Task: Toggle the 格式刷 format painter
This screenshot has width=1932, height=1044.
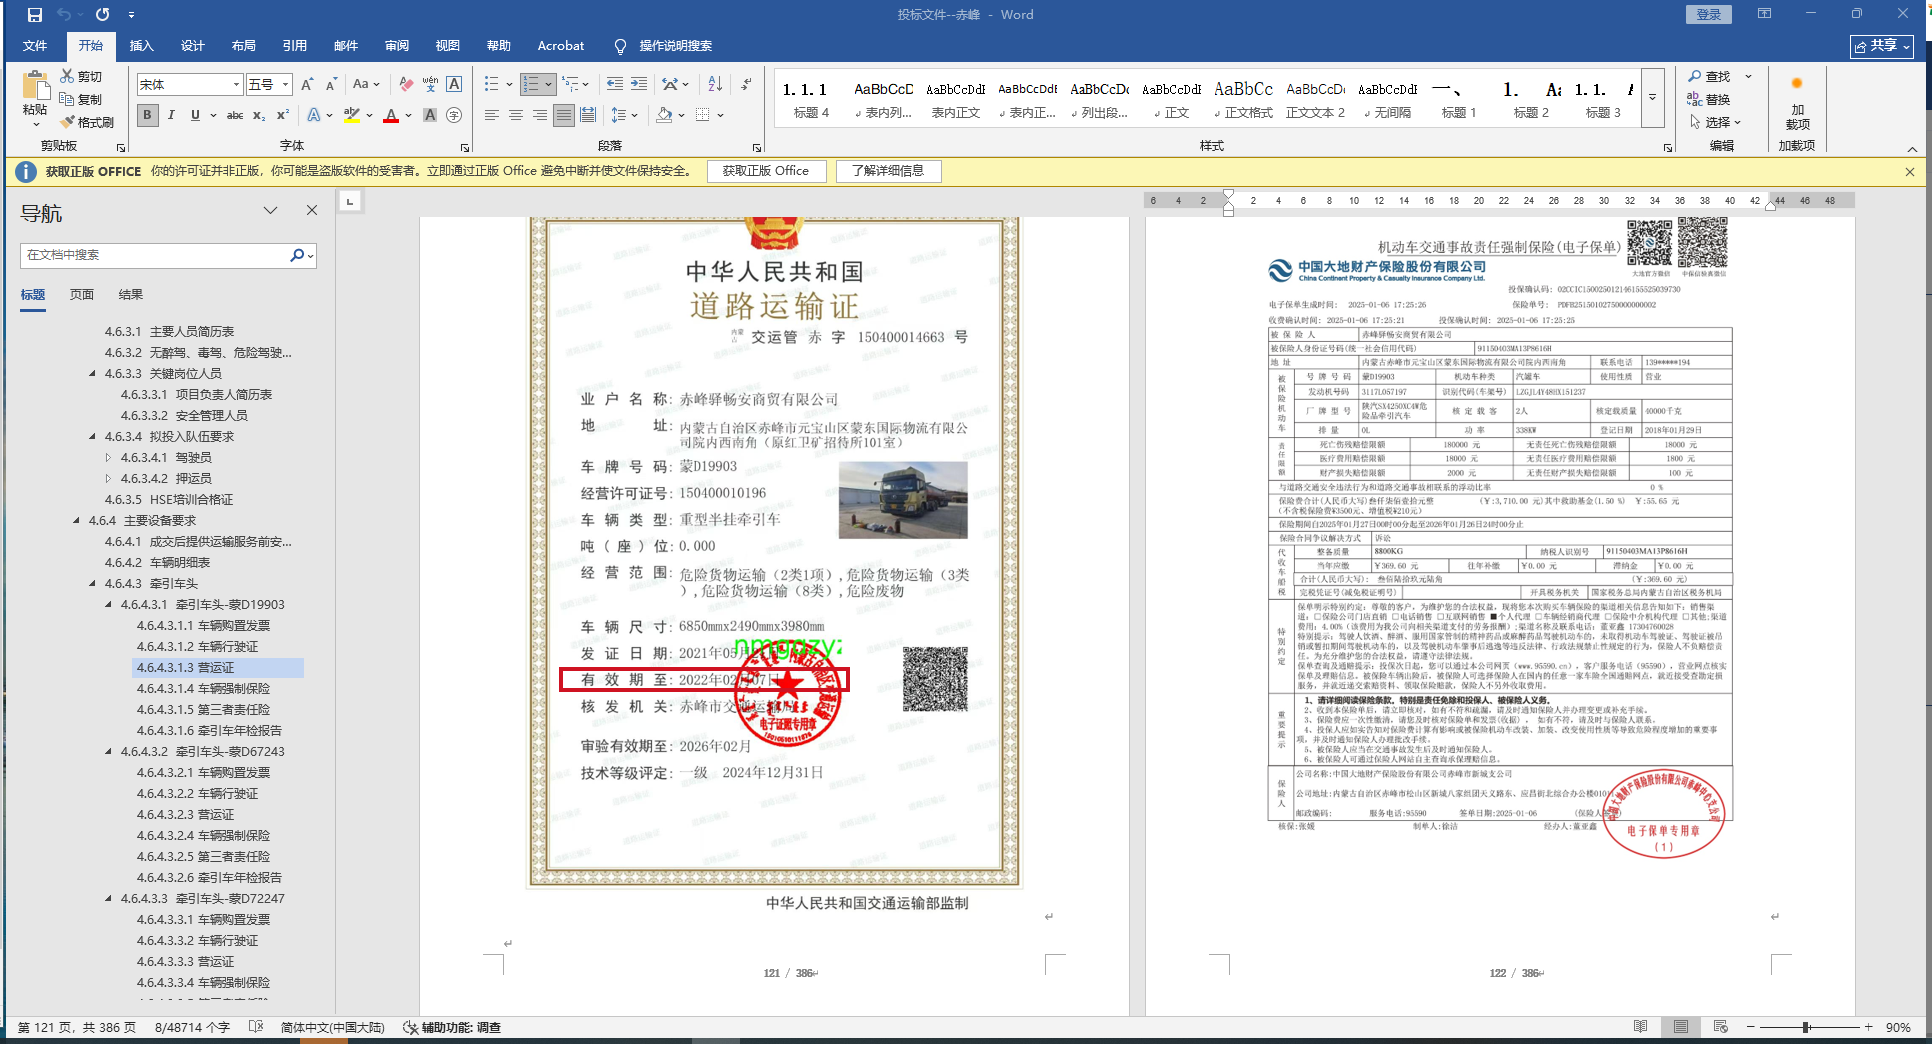Action: click(x=87, y=122)
